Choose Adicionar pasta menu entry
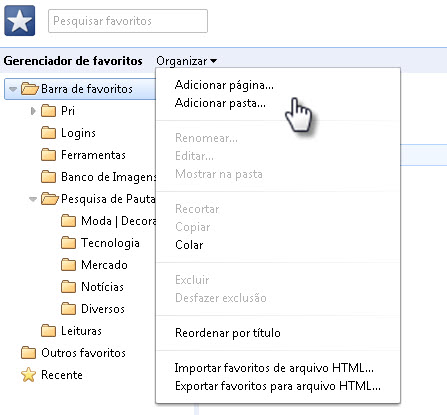 point(220,103)
